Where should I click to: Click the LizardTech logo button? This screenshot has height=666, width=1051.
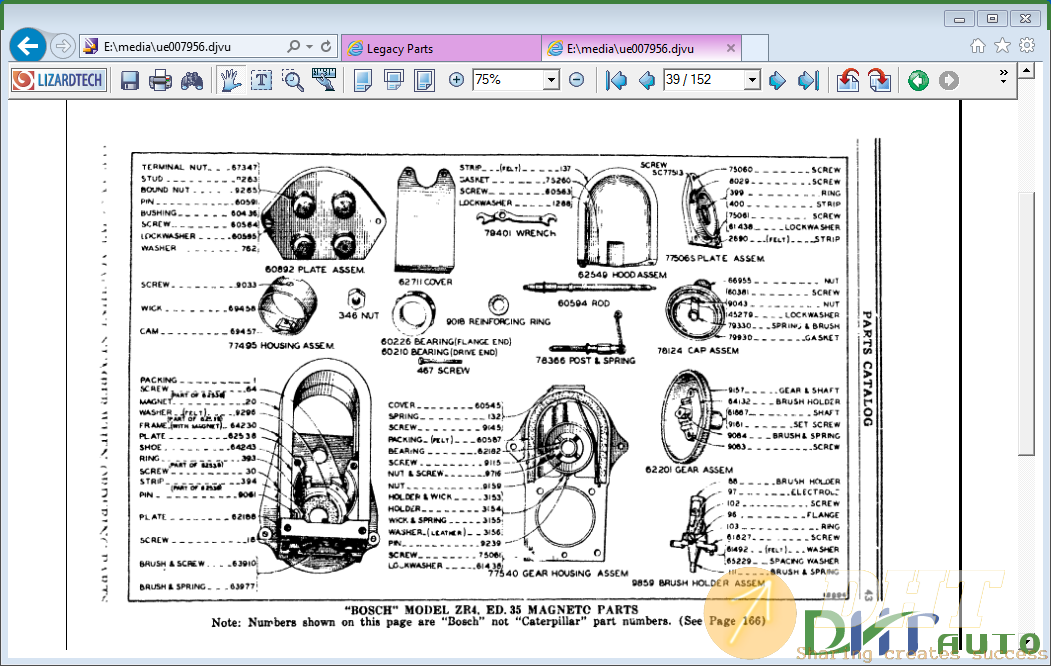pyautogui.click(x=59, y=80)
